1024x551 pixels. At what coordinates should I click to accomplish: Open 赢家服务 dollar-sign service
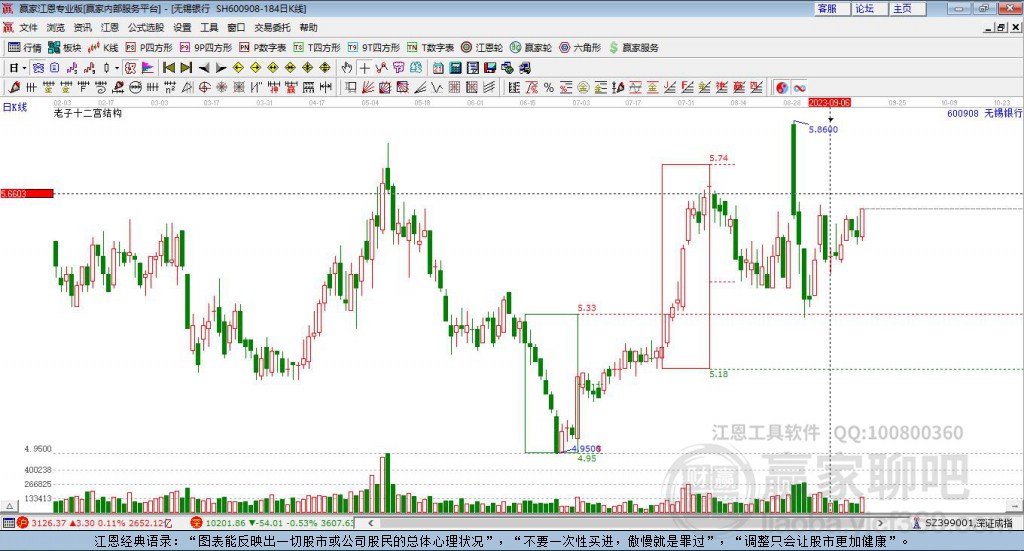(634, 48)
